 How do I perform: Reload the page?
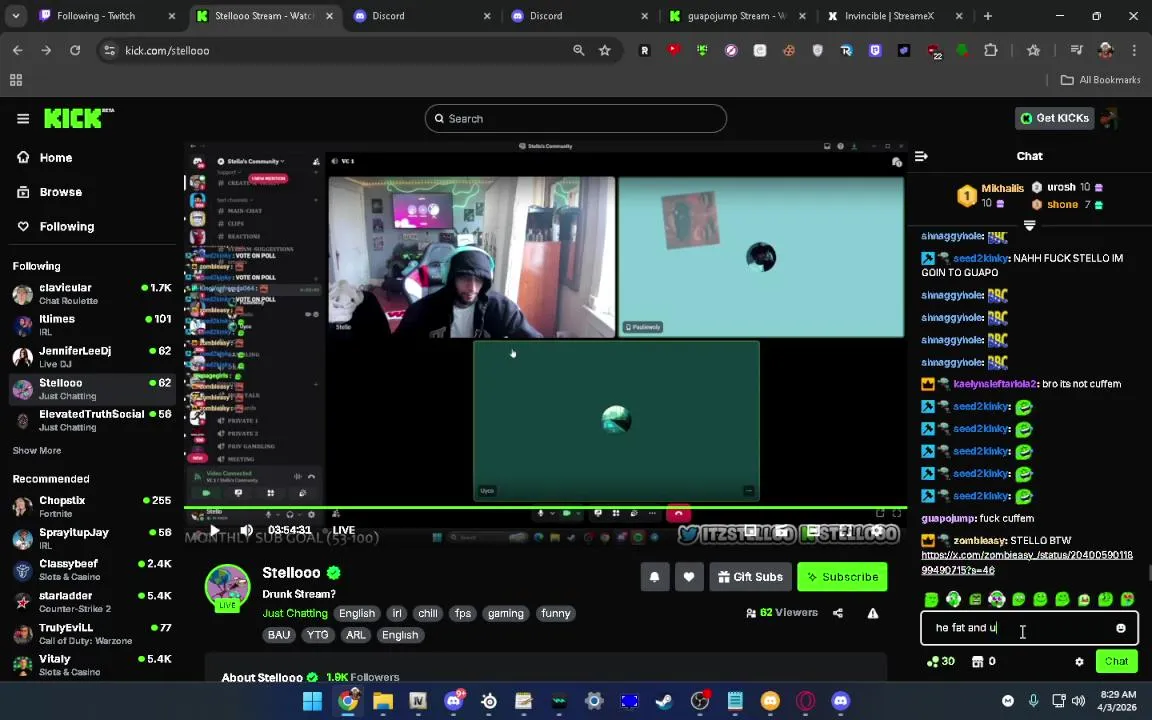(x=75, y=50)
